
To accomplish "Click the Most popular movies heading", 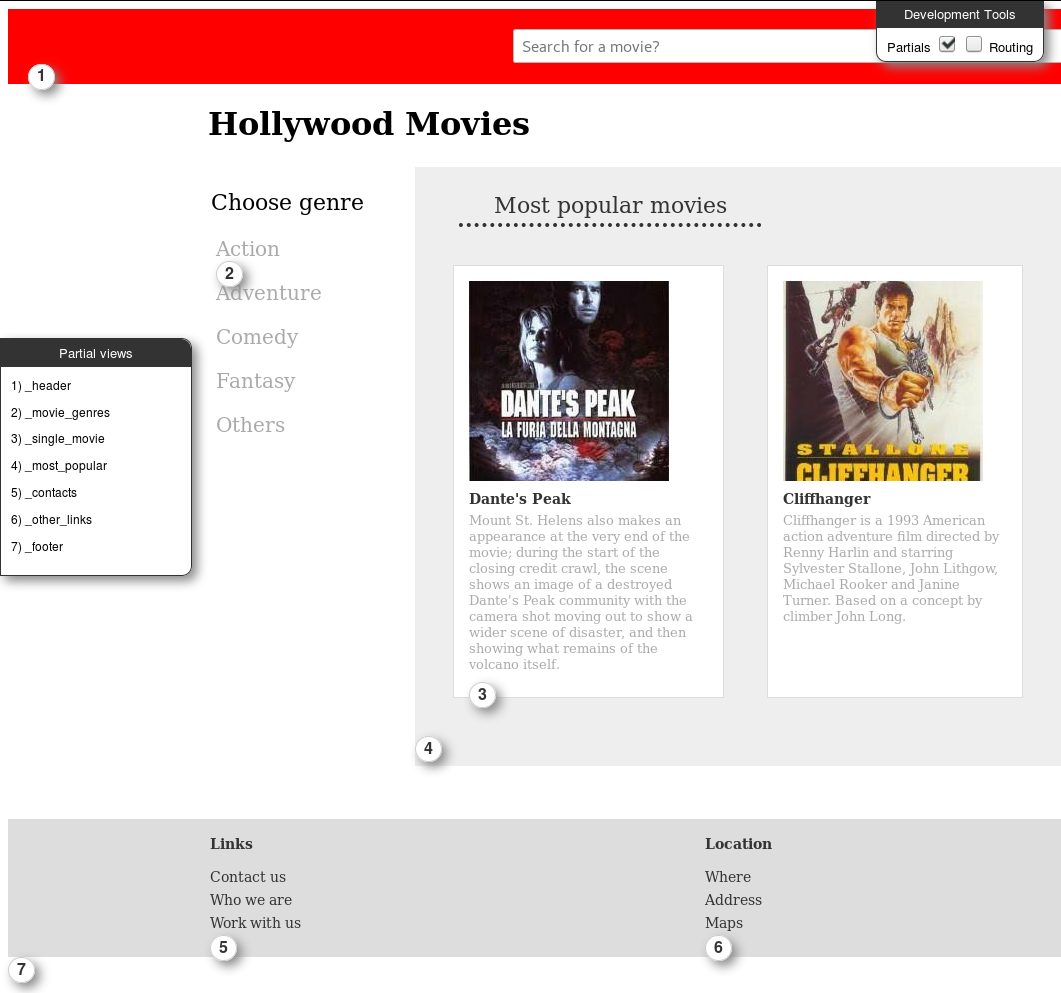I will coord(610,205).
